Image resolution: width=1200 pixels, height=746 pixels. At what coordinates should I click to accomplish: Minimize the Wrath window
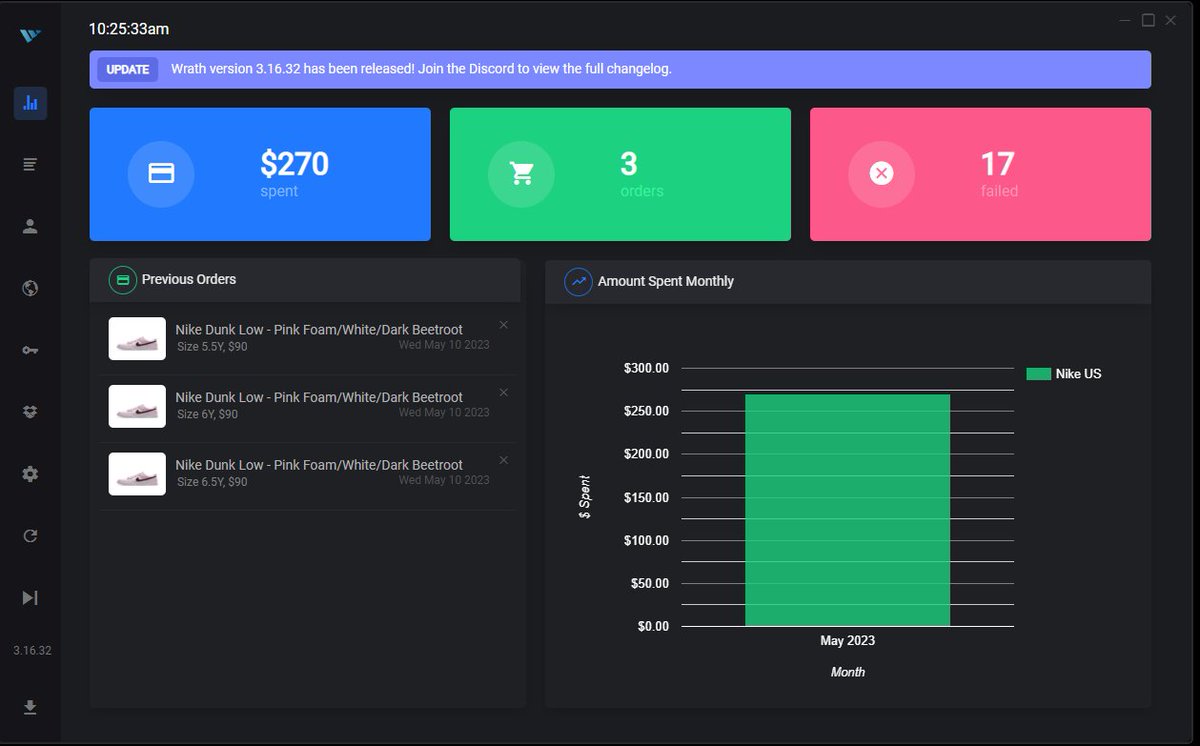coord(1126,20)
